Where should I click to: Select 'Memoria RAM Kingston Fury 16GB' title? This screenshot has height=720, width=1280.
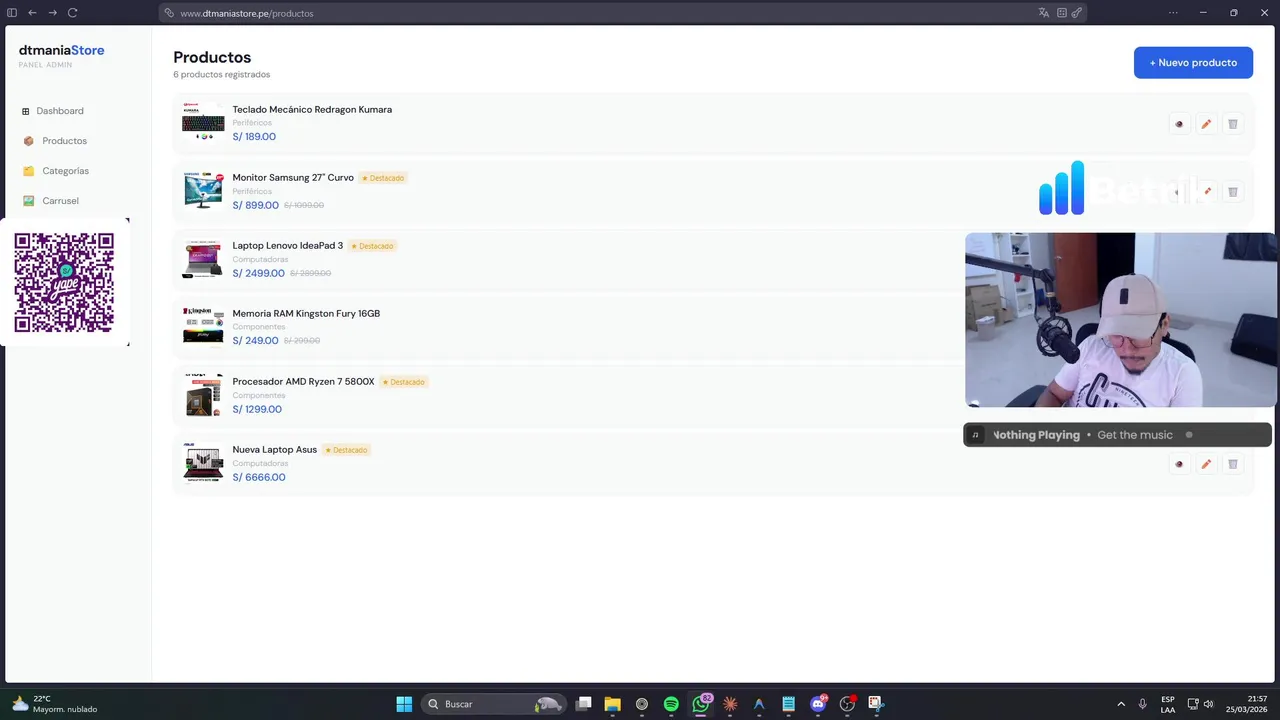306,313
